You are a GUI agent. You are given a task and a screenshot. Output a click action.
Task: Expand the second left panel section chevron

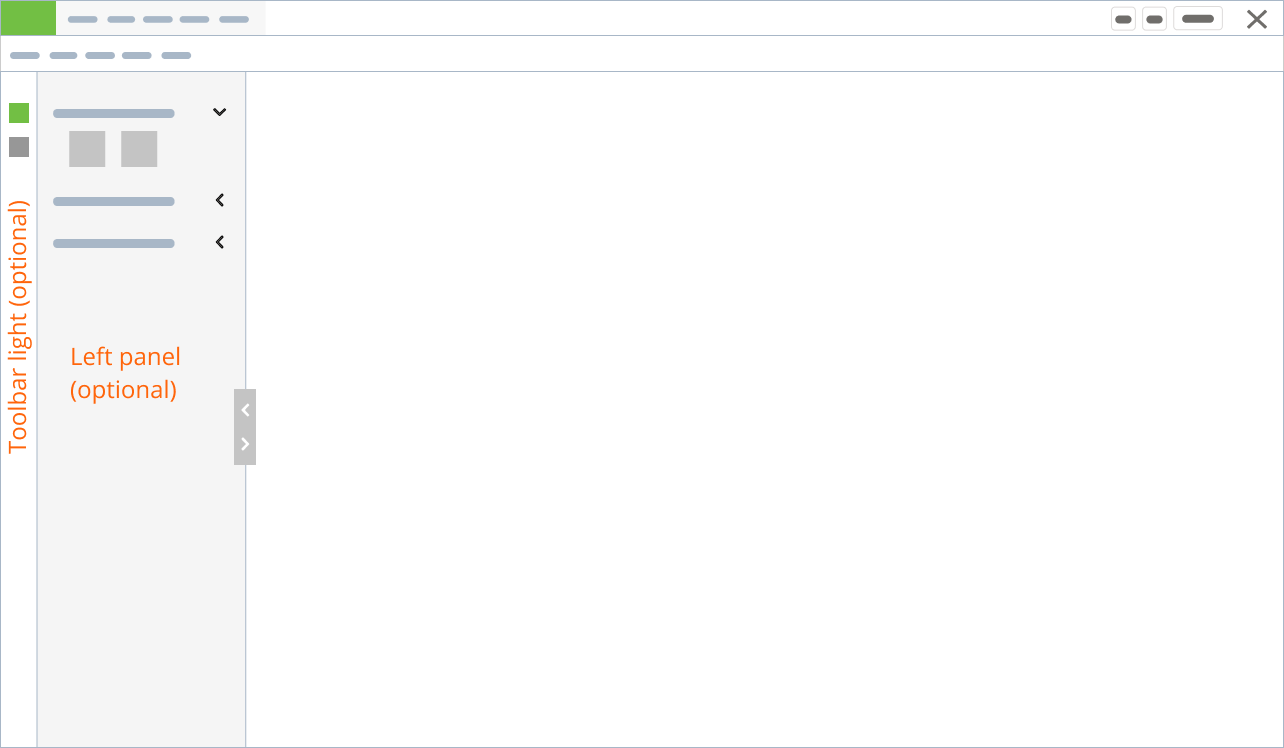[220, 200]
